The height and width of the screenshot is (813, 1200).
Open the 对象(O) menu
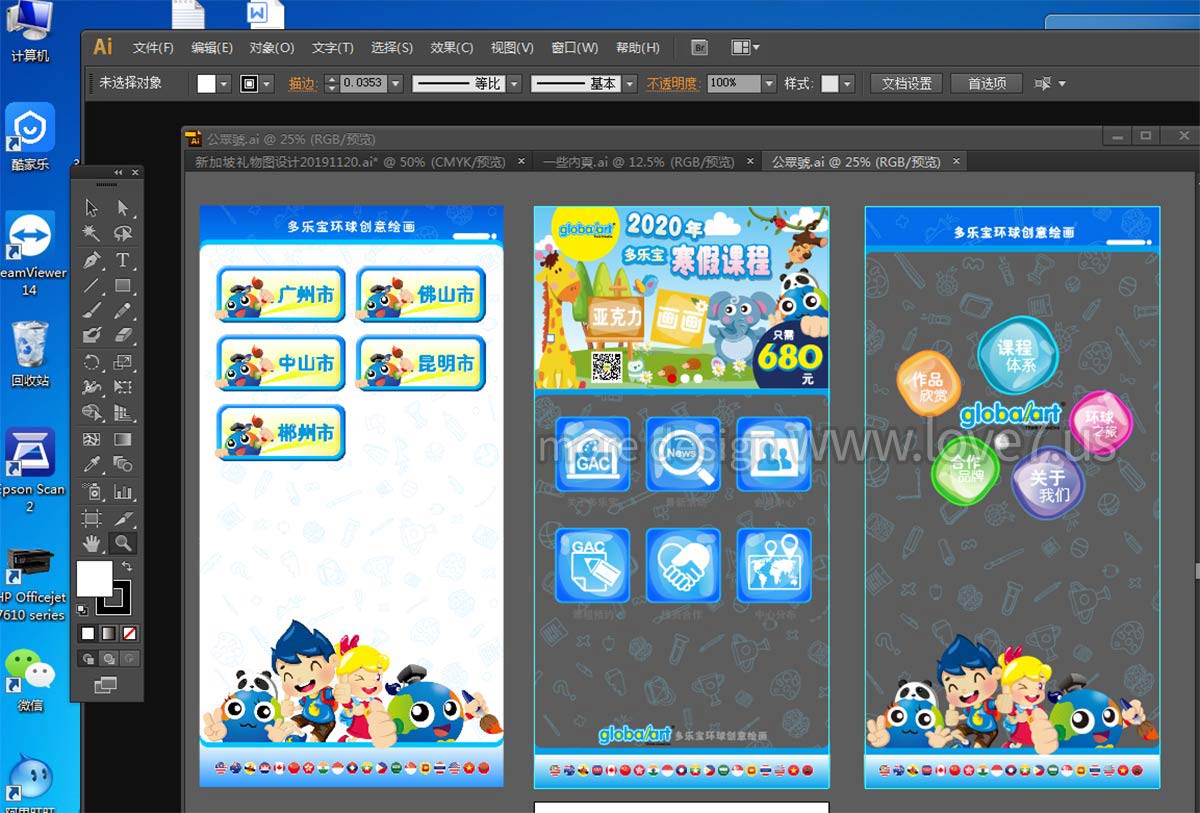click(272, 47)
